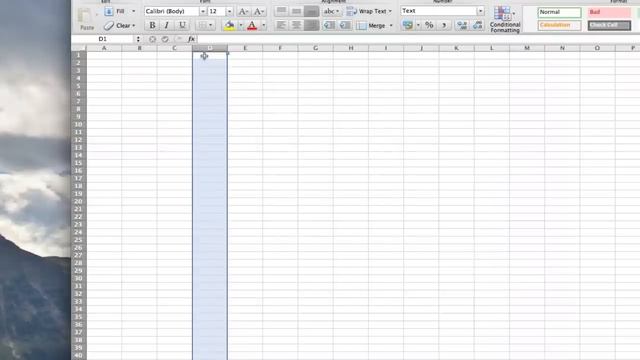The width and height of the screenshot is (640, 360).
Task: Decrease font size with small A button
Action: coord(258,11)
